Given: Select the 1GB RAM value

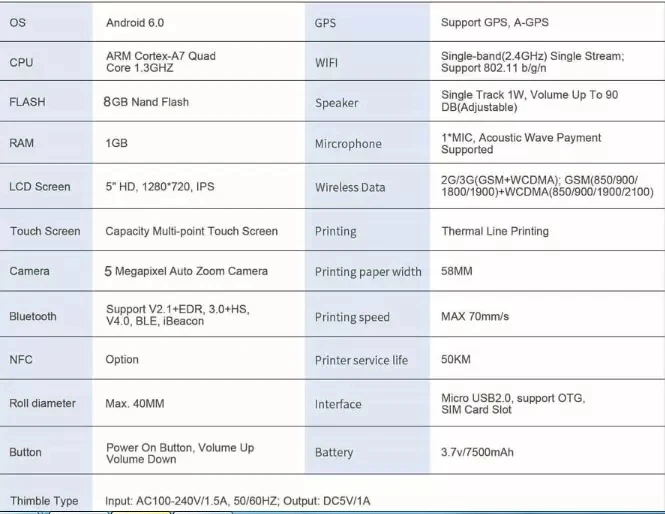Looking at the screenshot, I should pyautogui.click(x=116, y=144).
